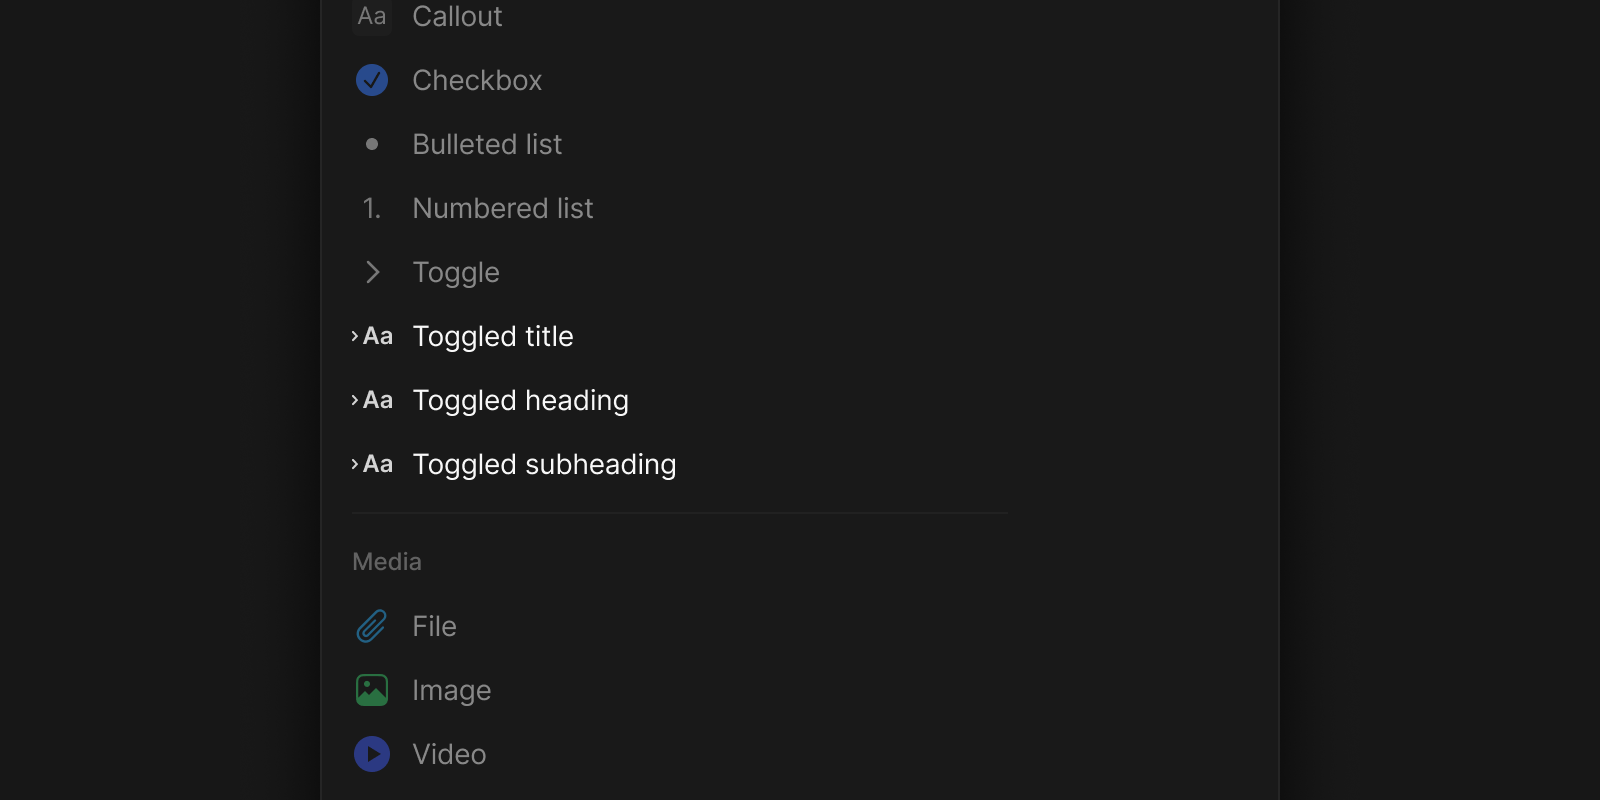Click the blue Checkbox checkmark icon
This screenshot has height=800, width=1600.
[x=372, y=80]
